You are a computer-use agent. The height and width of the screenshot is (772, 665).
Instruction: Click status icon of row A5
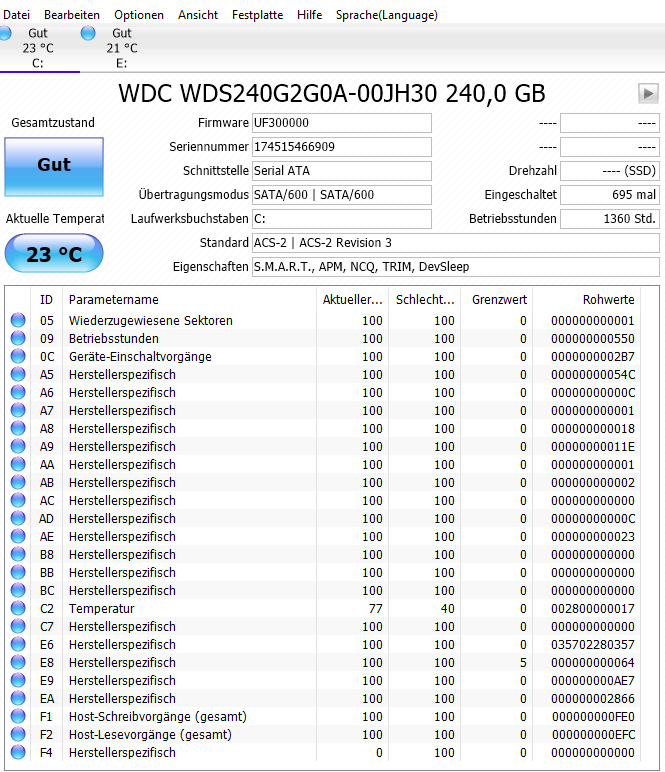(x=18, y=374)
